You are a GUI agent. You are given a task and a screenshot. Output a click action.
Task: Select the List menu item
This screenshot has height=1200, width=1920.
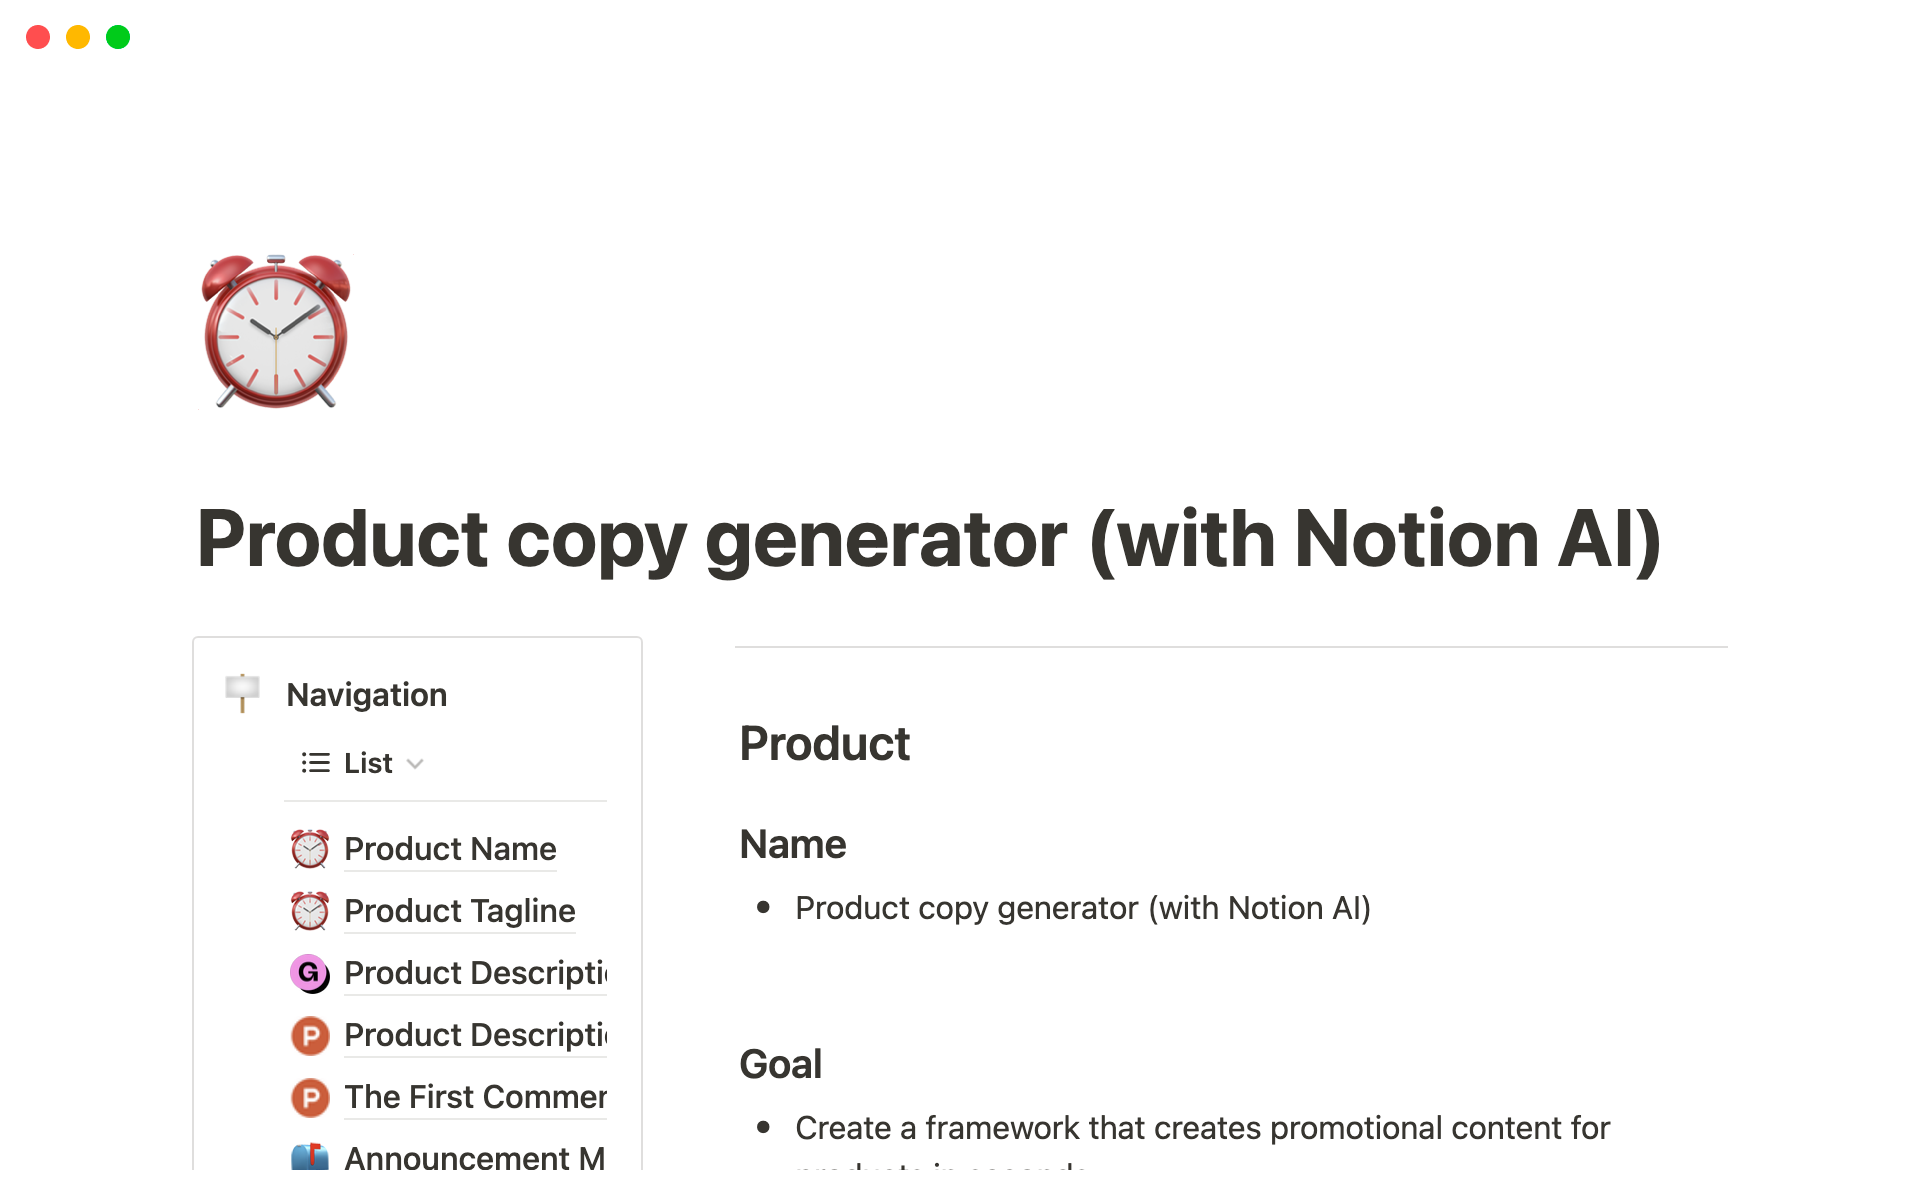[364, 762]
